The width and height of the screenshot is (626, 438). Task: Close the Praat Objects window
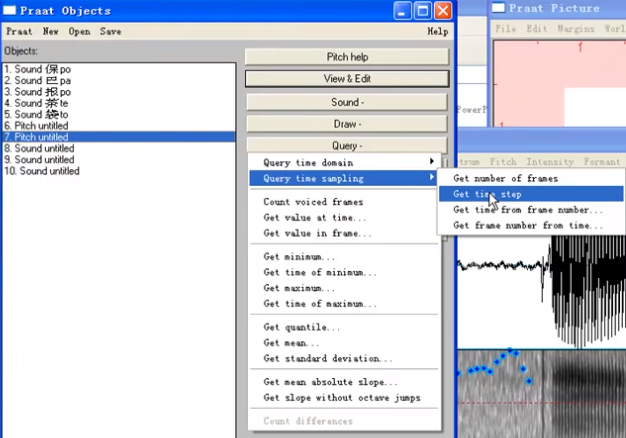pos(443,11)
